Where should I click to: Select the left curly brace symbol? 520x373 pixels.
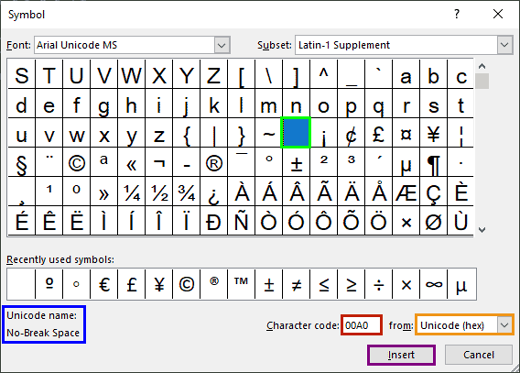[186, 132]
